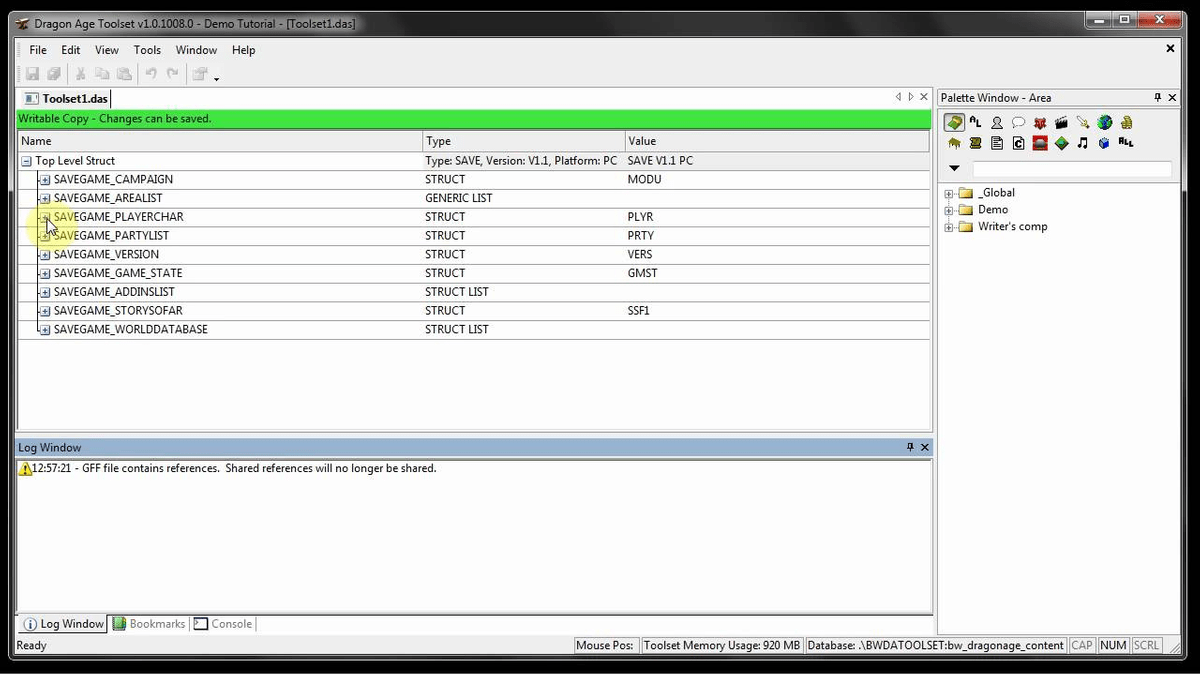1200x675 pixels.
Task: Click the palette search filter field
Action: click(1072, 169)
